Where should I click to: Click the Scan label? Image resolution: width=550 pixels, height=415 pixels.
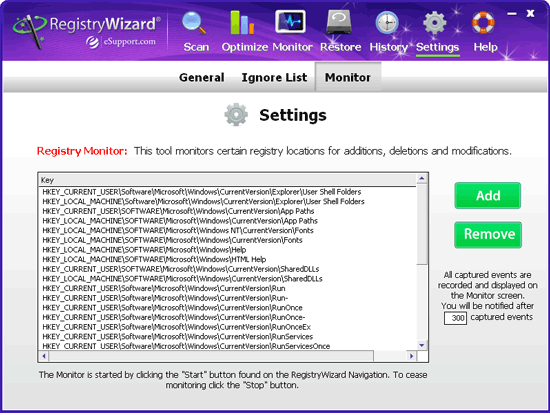(x=196, y=47)
